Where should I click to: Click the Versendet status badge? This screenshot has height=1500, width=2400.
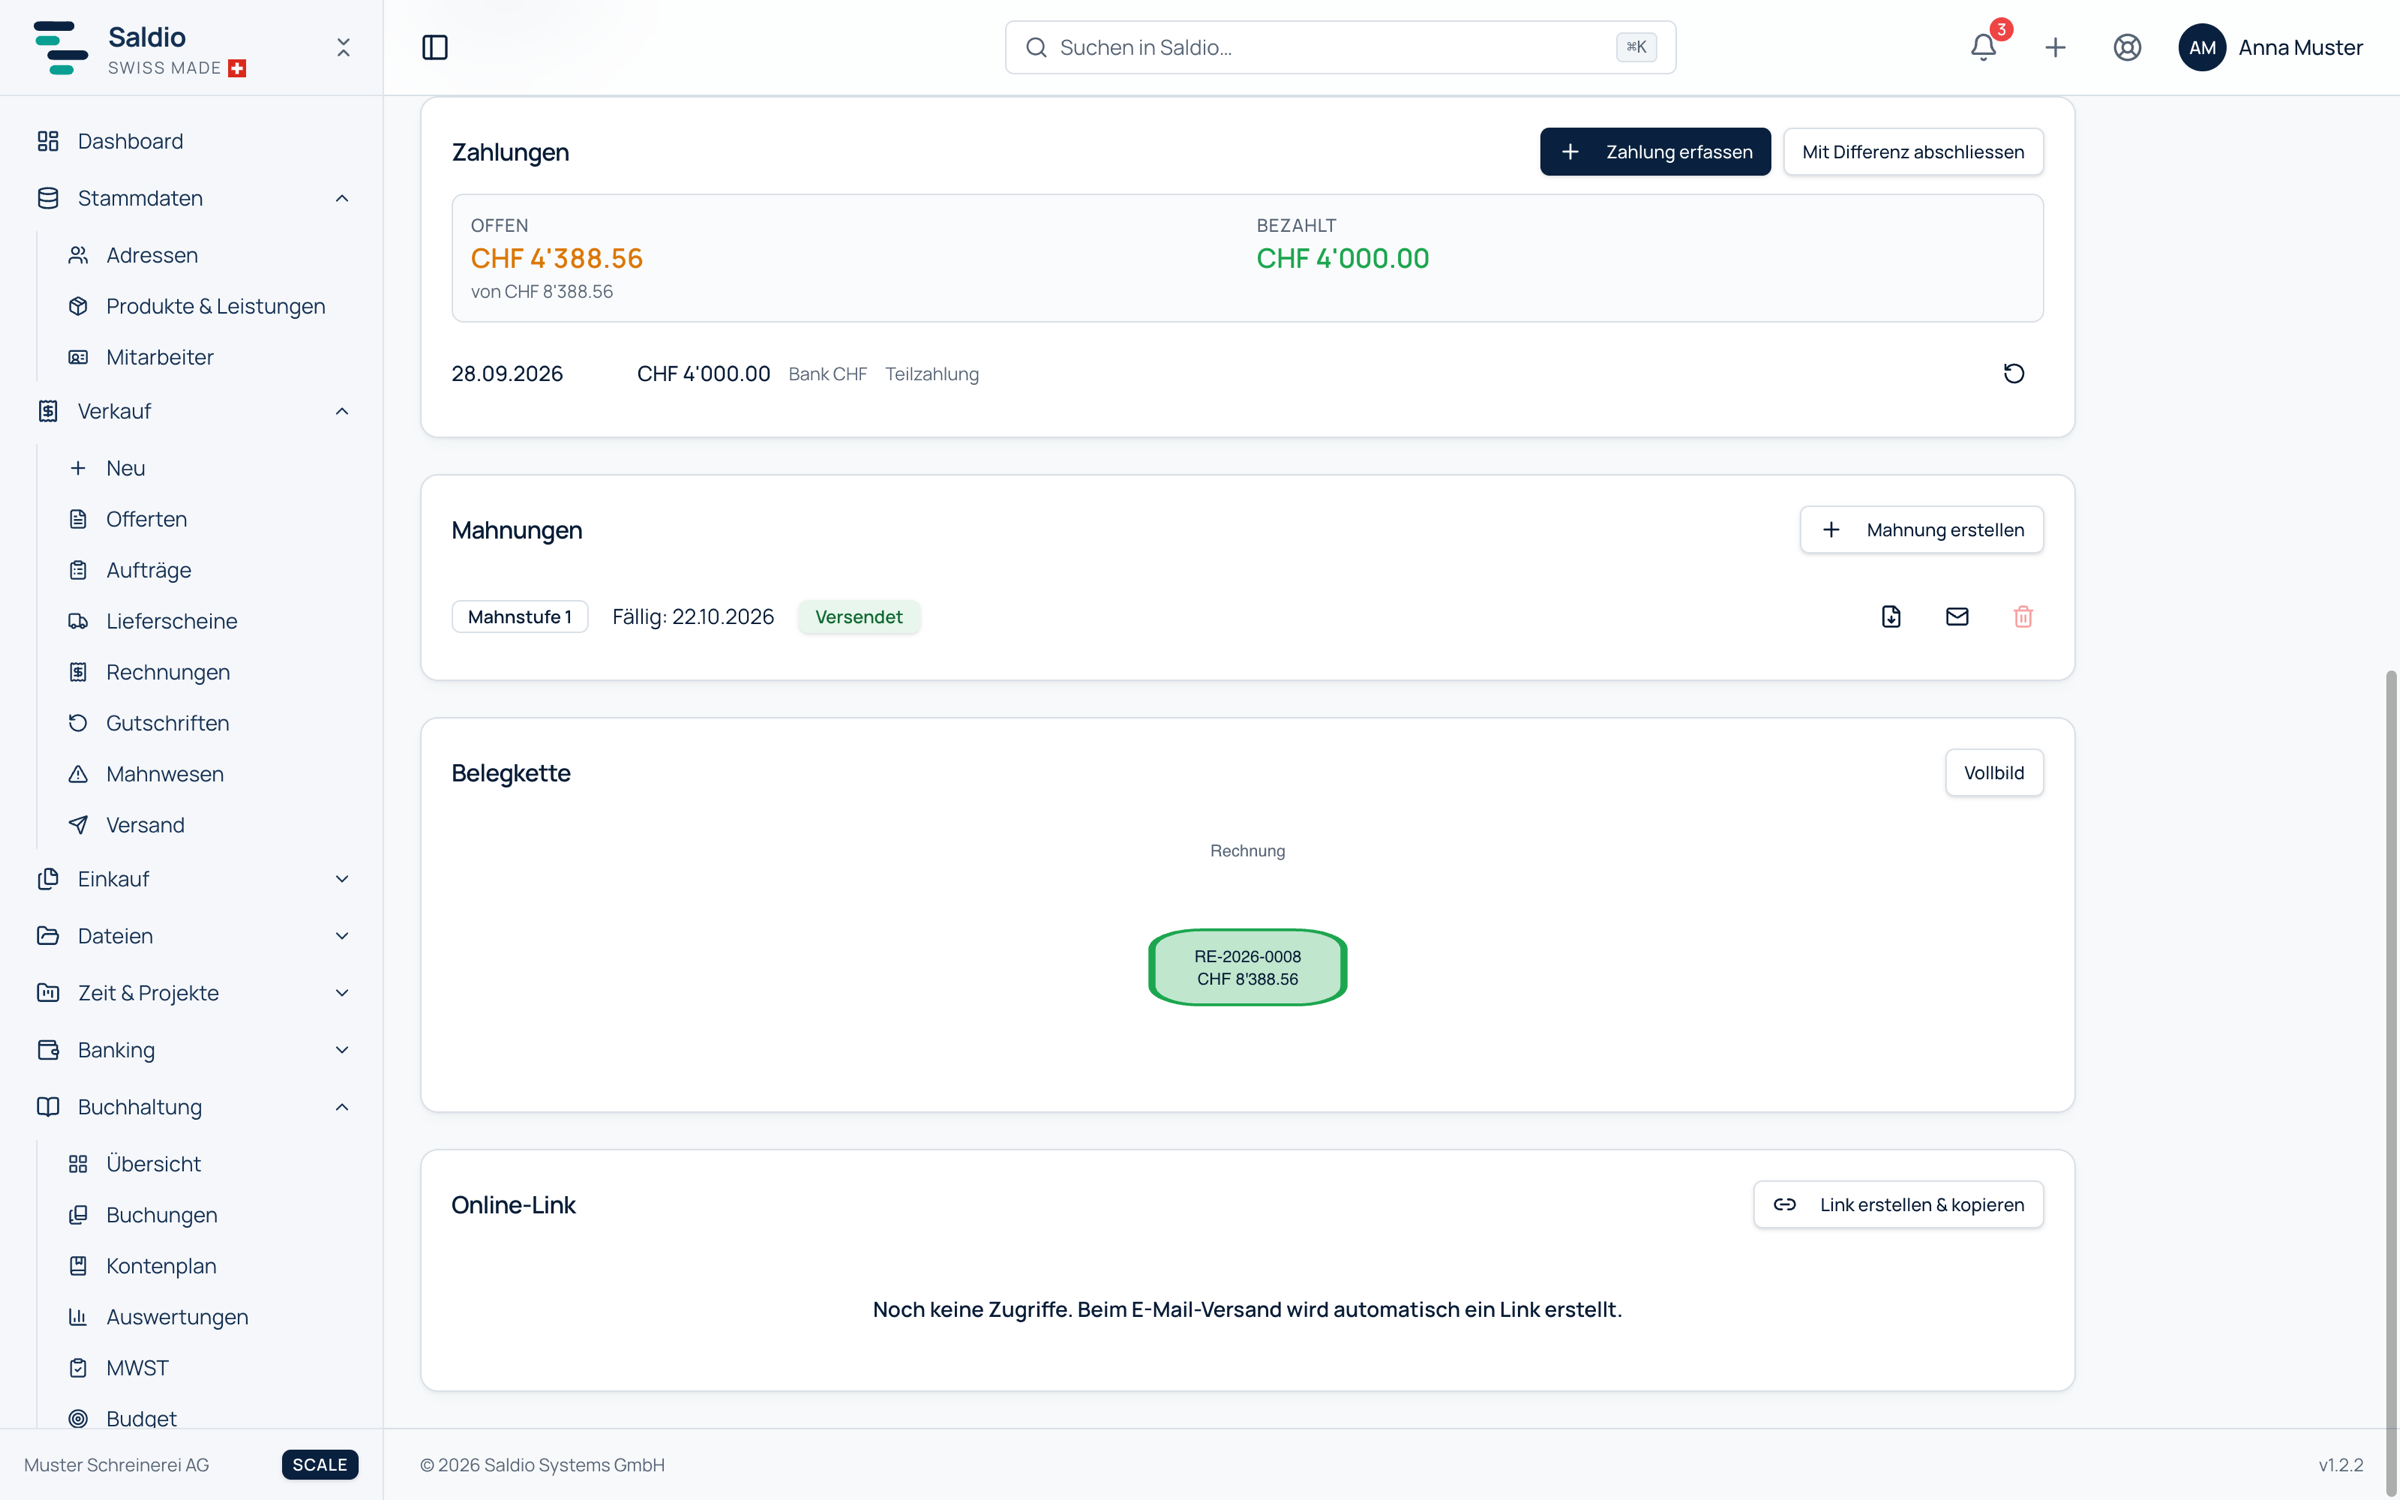[859, 617]
